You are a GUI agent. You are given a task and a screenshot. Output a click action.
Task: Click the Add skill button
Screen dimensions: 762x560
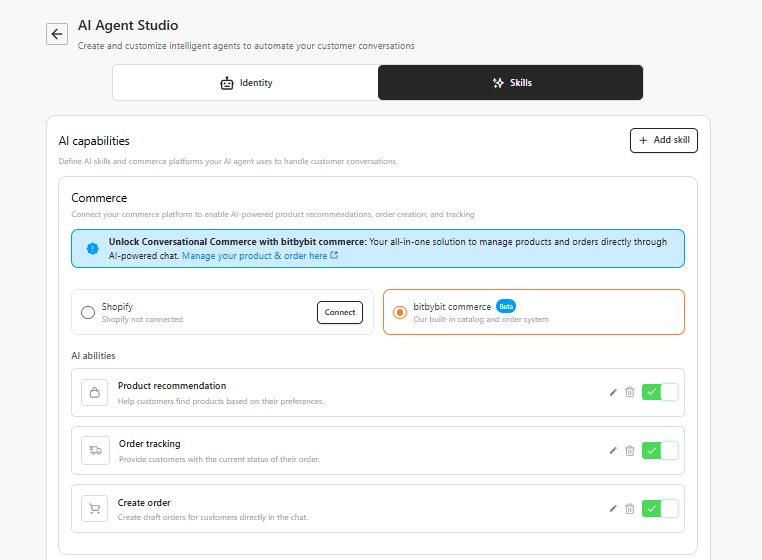(x=663, y=141)
